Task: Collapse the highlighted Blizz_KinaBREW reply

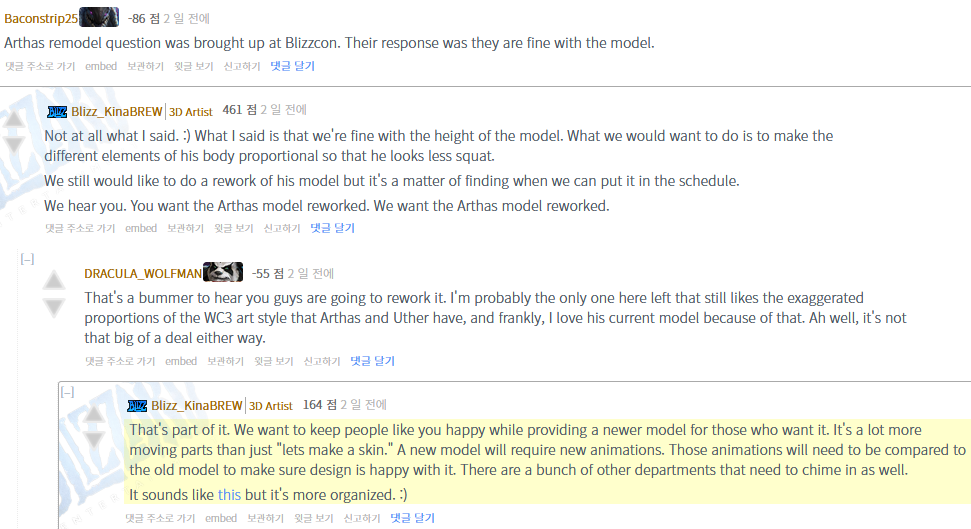Action: pyautogui.click(x=67, y=392)
